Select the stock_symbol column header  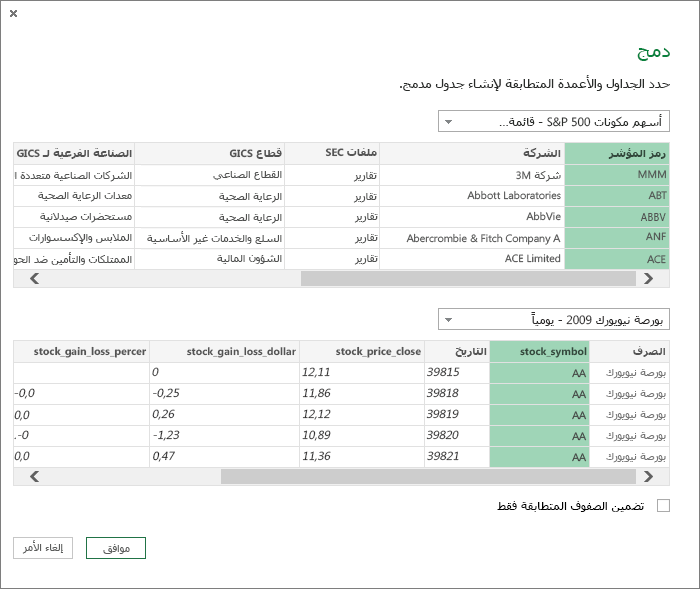point(540,352)
